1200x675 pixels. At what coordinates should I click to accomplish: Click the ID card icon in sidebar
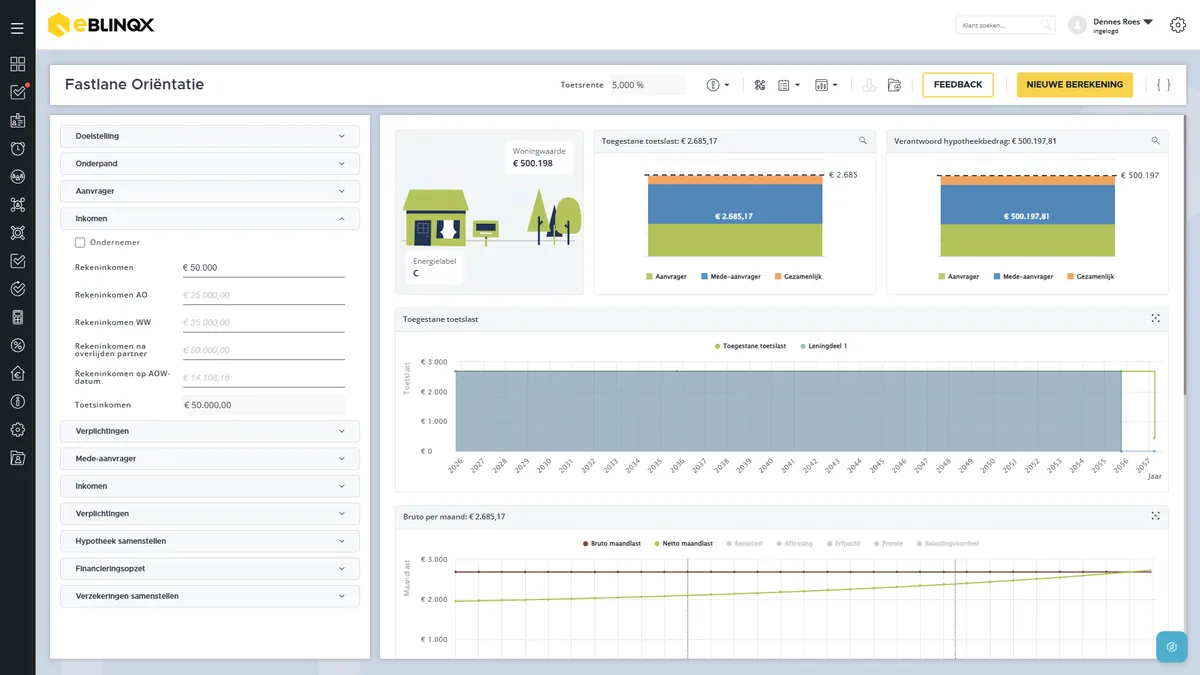coord(17,121)
